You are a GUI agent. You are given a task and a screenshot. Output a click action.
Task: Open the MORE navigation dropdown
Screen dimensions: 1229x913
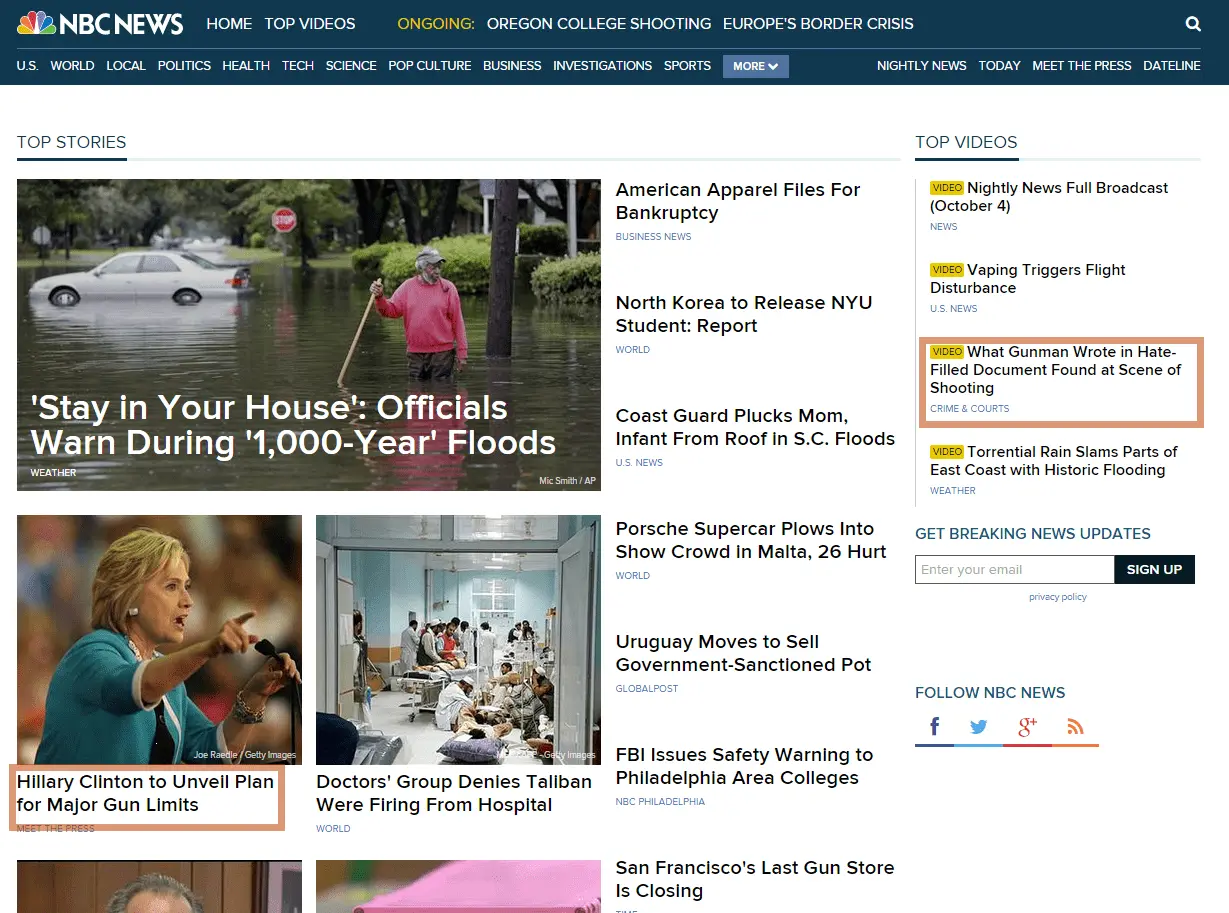pos(755,65)
